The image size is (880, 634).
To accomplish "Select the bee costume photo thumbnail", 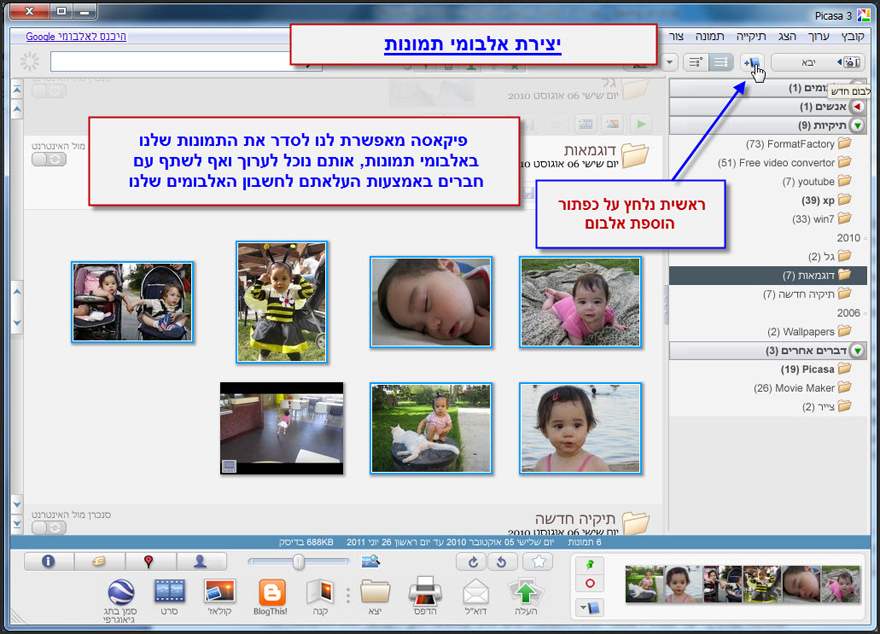I will [x=281, y=302].
